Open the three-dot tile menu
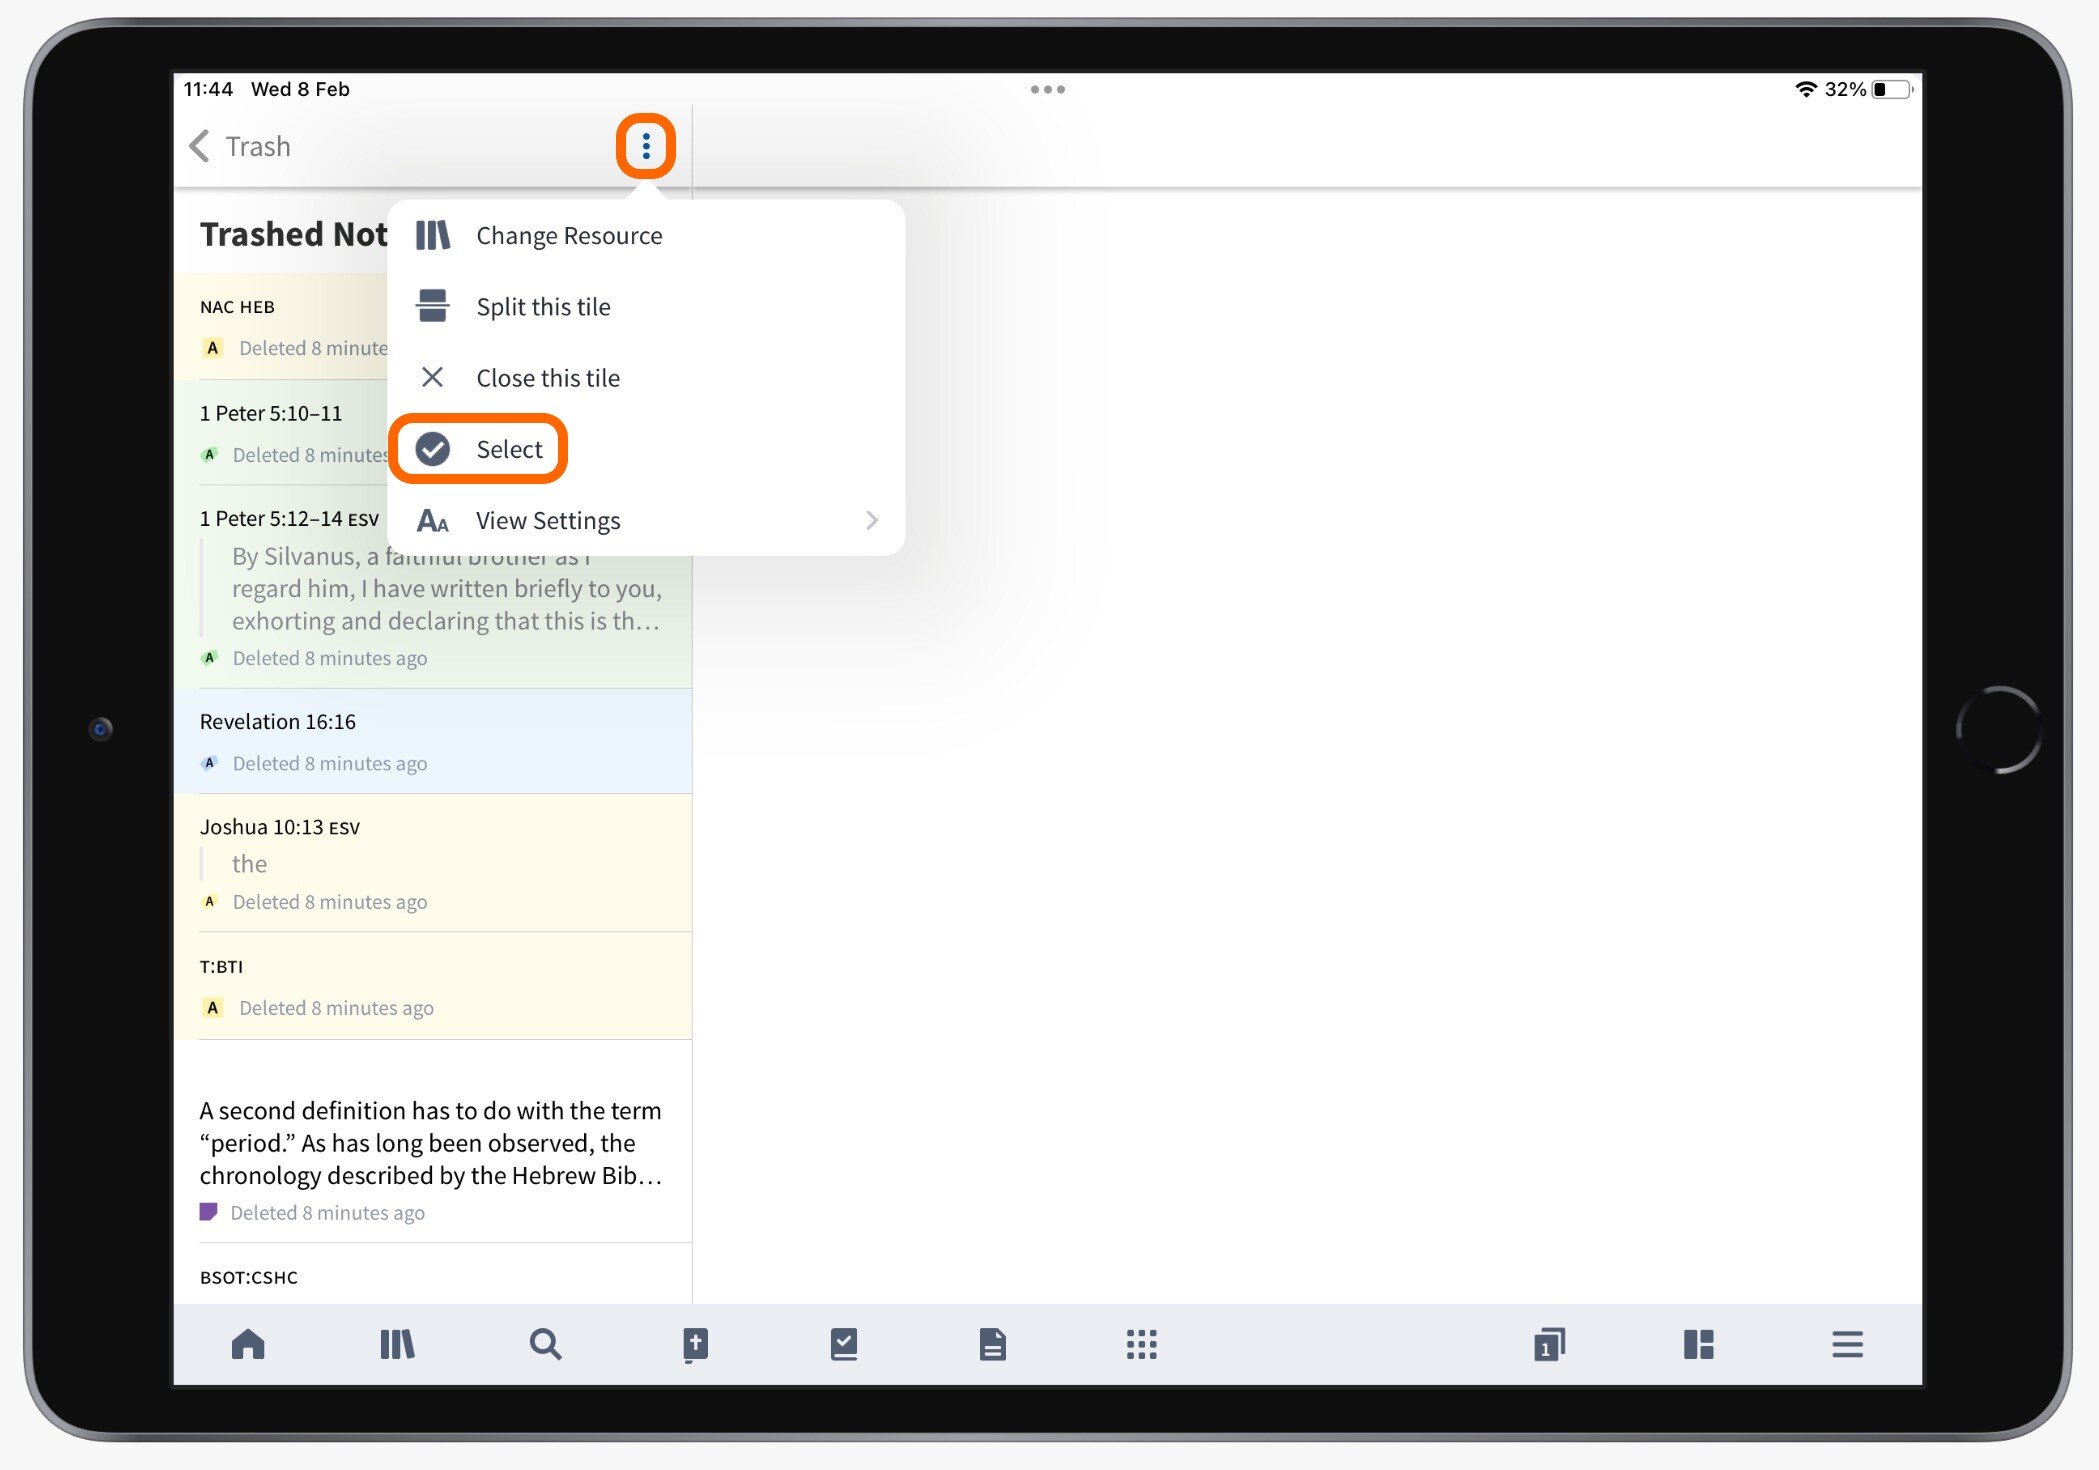This screenshot has height=1470, width=2099. point(646,147)
